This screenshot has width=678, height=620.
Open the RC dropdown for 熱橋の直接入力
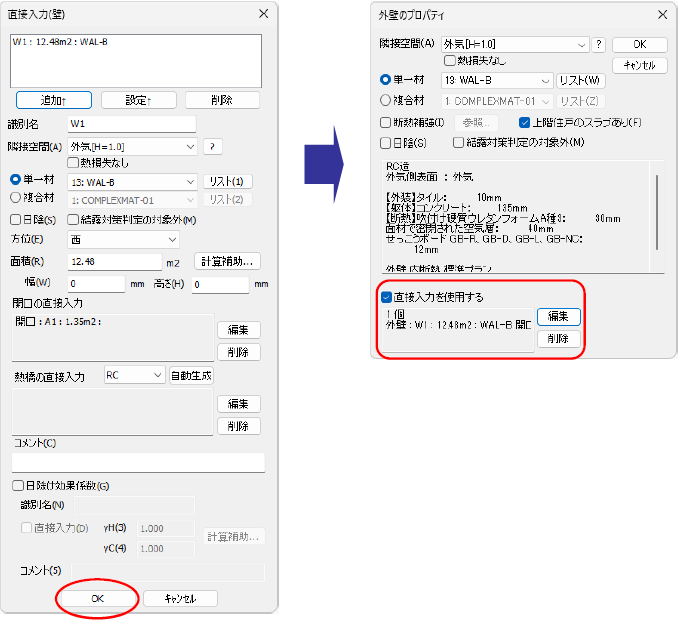134,375
